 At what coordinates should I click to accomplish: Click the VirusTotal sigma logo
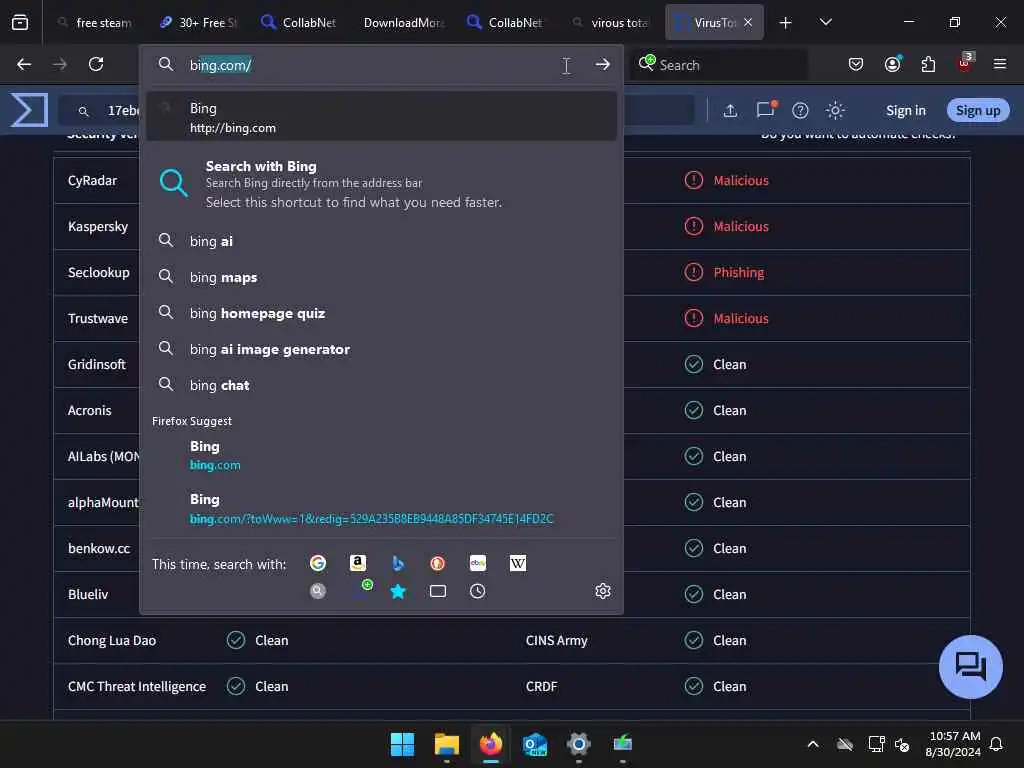(x=29, y=110)
